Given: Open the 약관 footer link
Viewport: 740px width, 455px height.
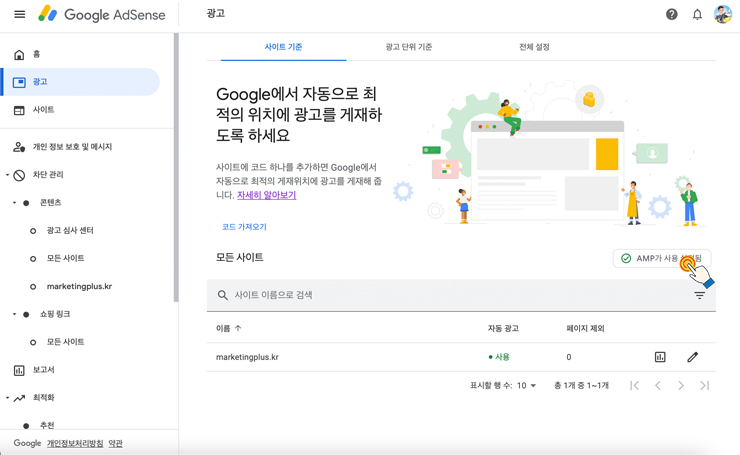Looking at the screenshot, I should click(x=116, y=443).
